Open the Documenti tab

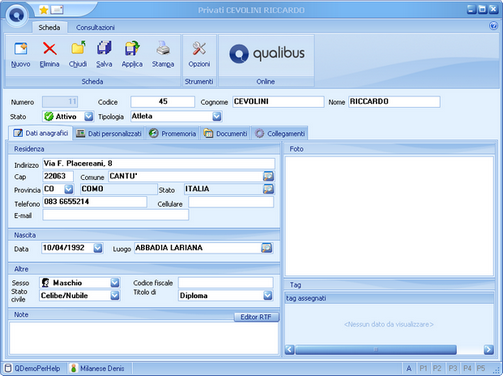pos(226,134)
